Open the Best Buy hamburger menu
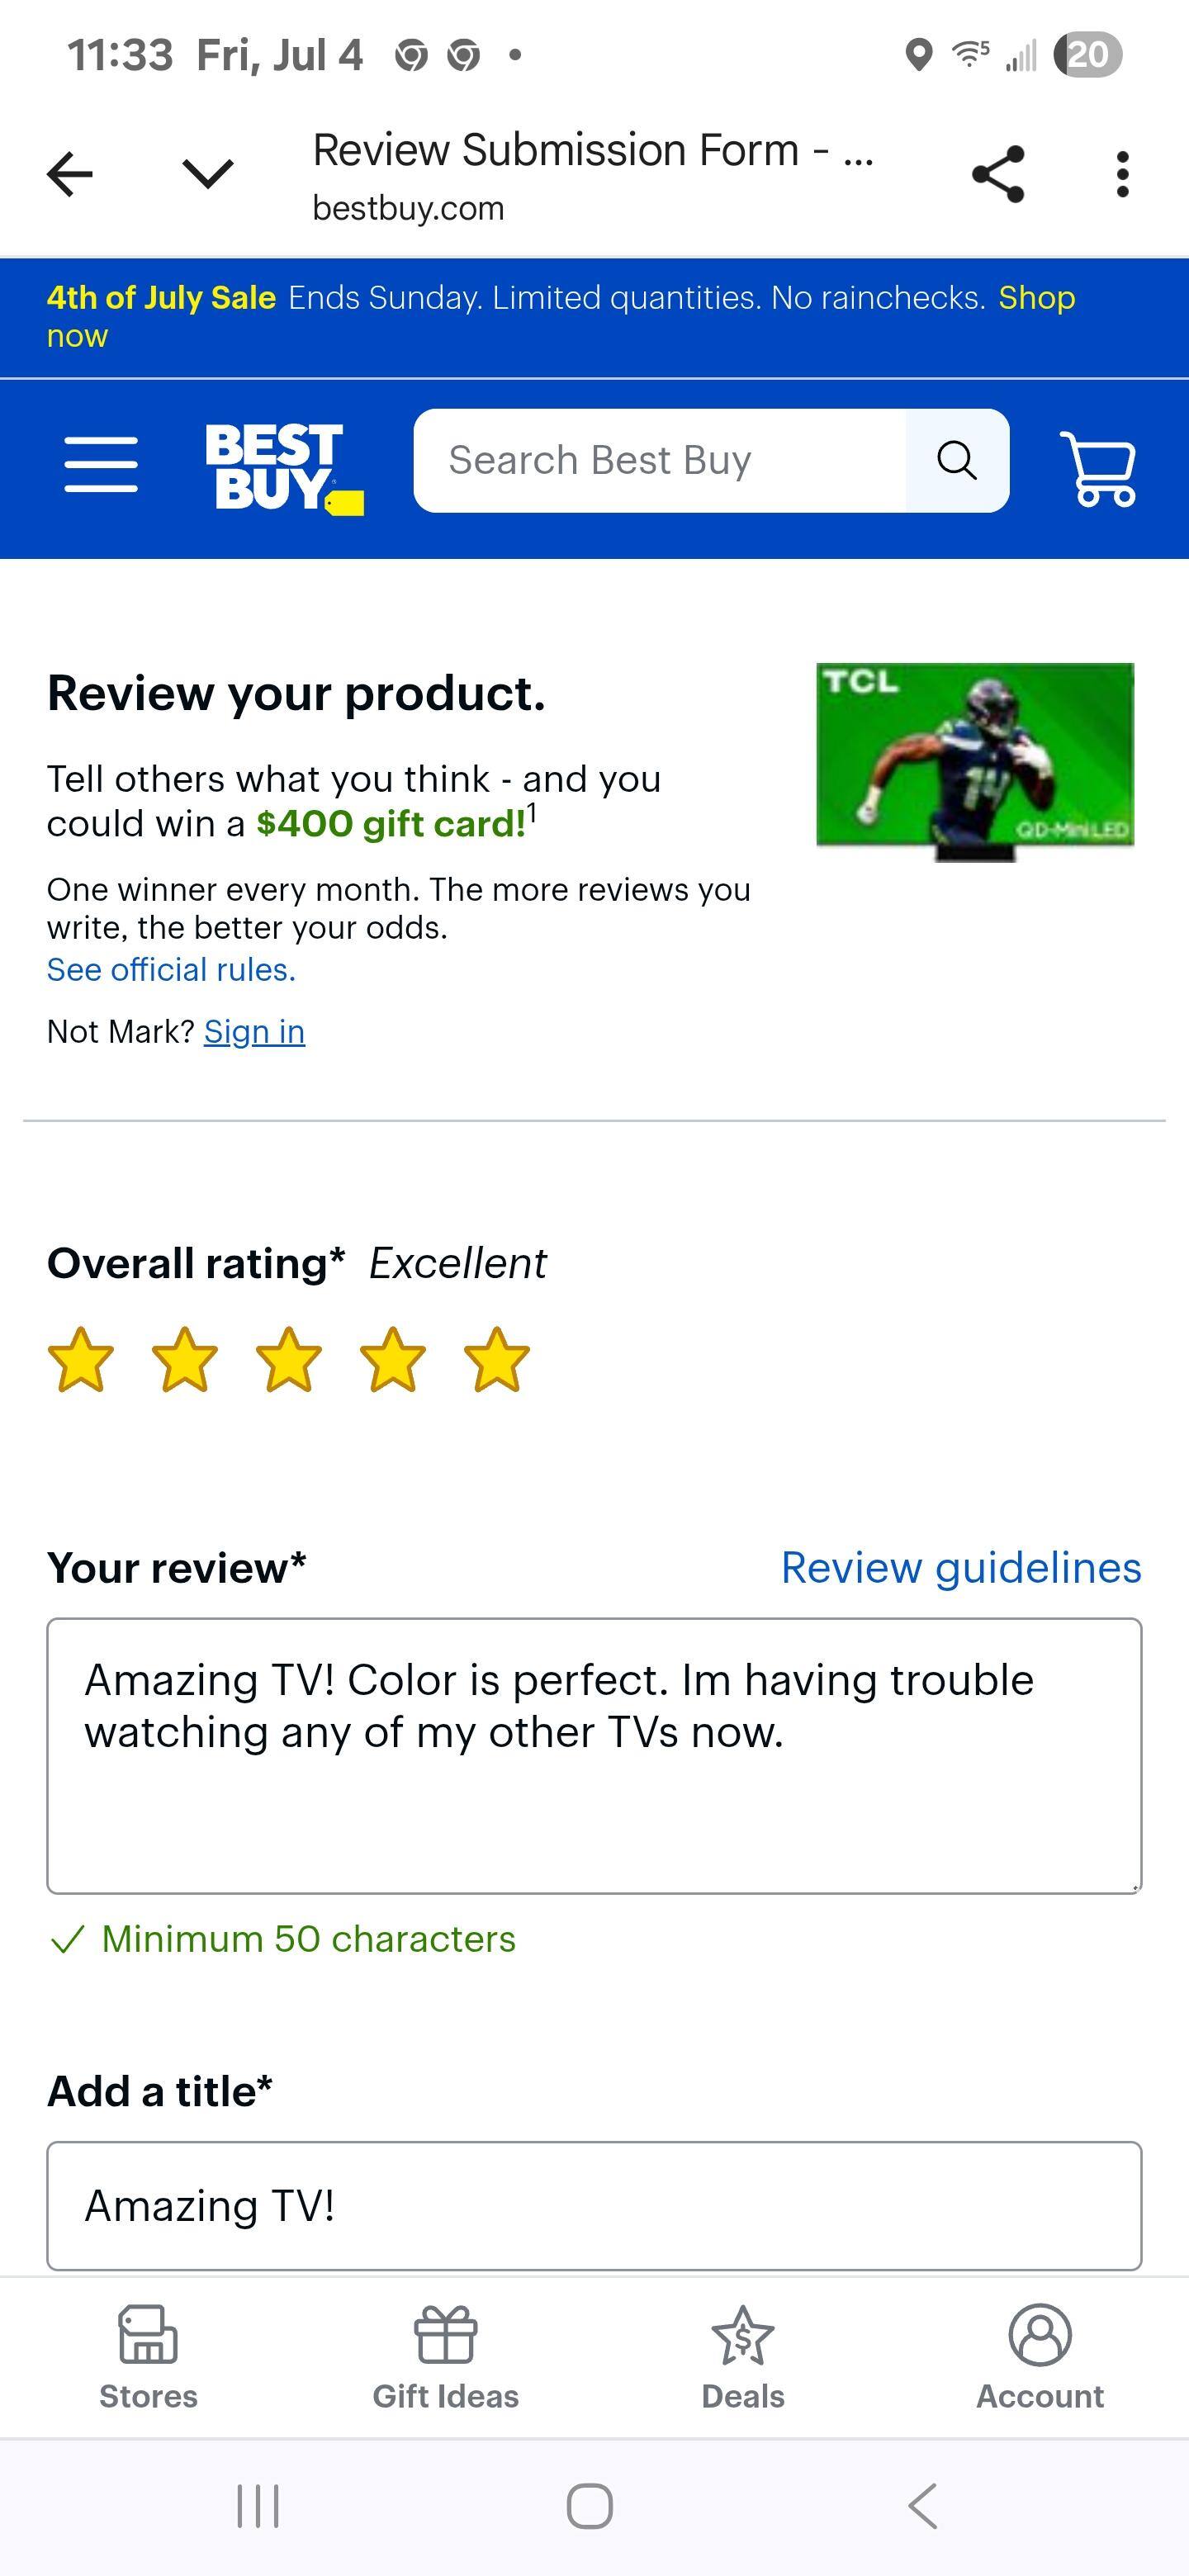Viewport: 1189px width, 2576px height. [x=101, y=464]
